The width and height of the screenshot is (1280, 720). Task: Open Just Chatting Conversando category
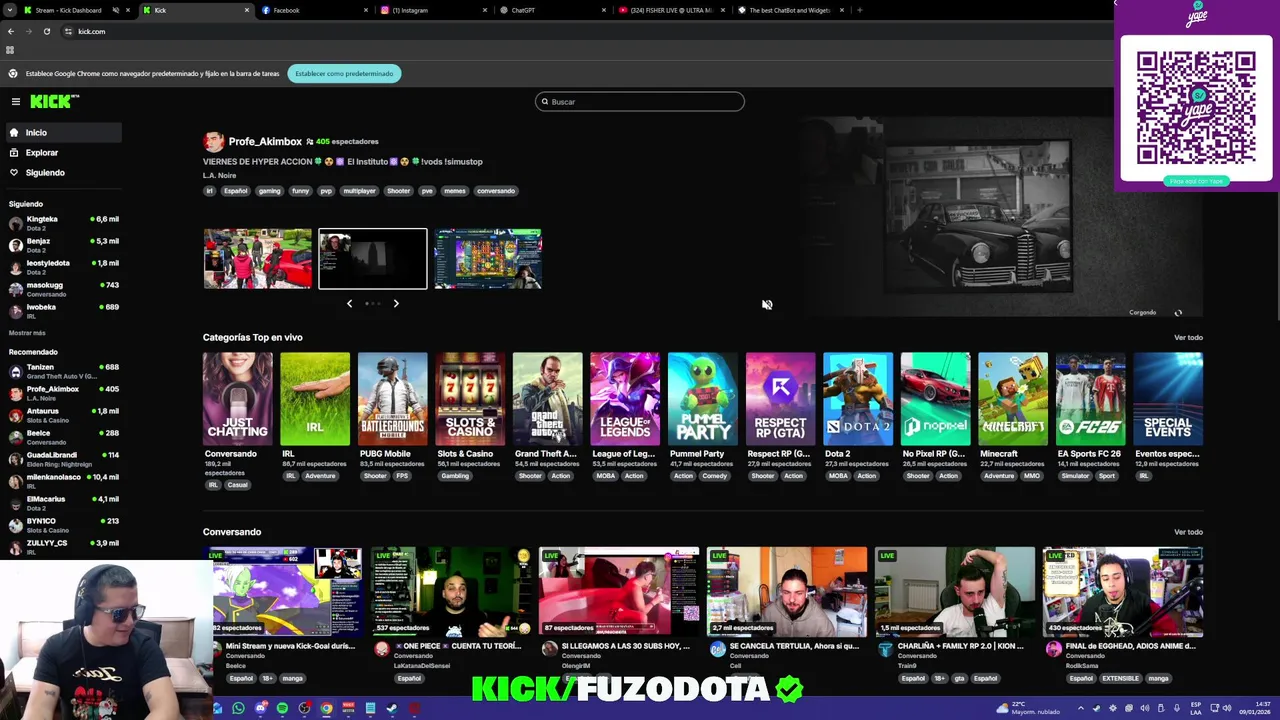[237, 398]
